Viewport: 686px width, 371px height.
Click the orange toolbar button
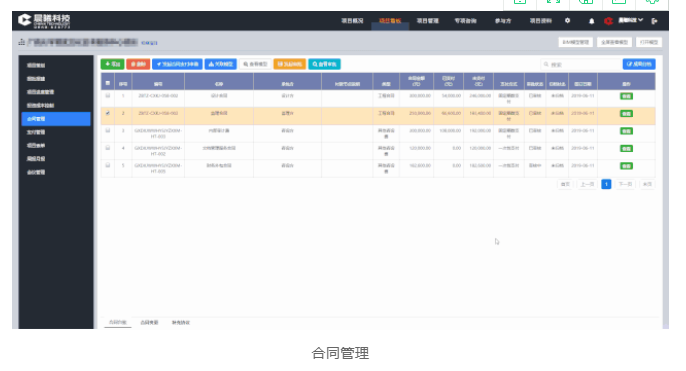[x=290, y=64]
